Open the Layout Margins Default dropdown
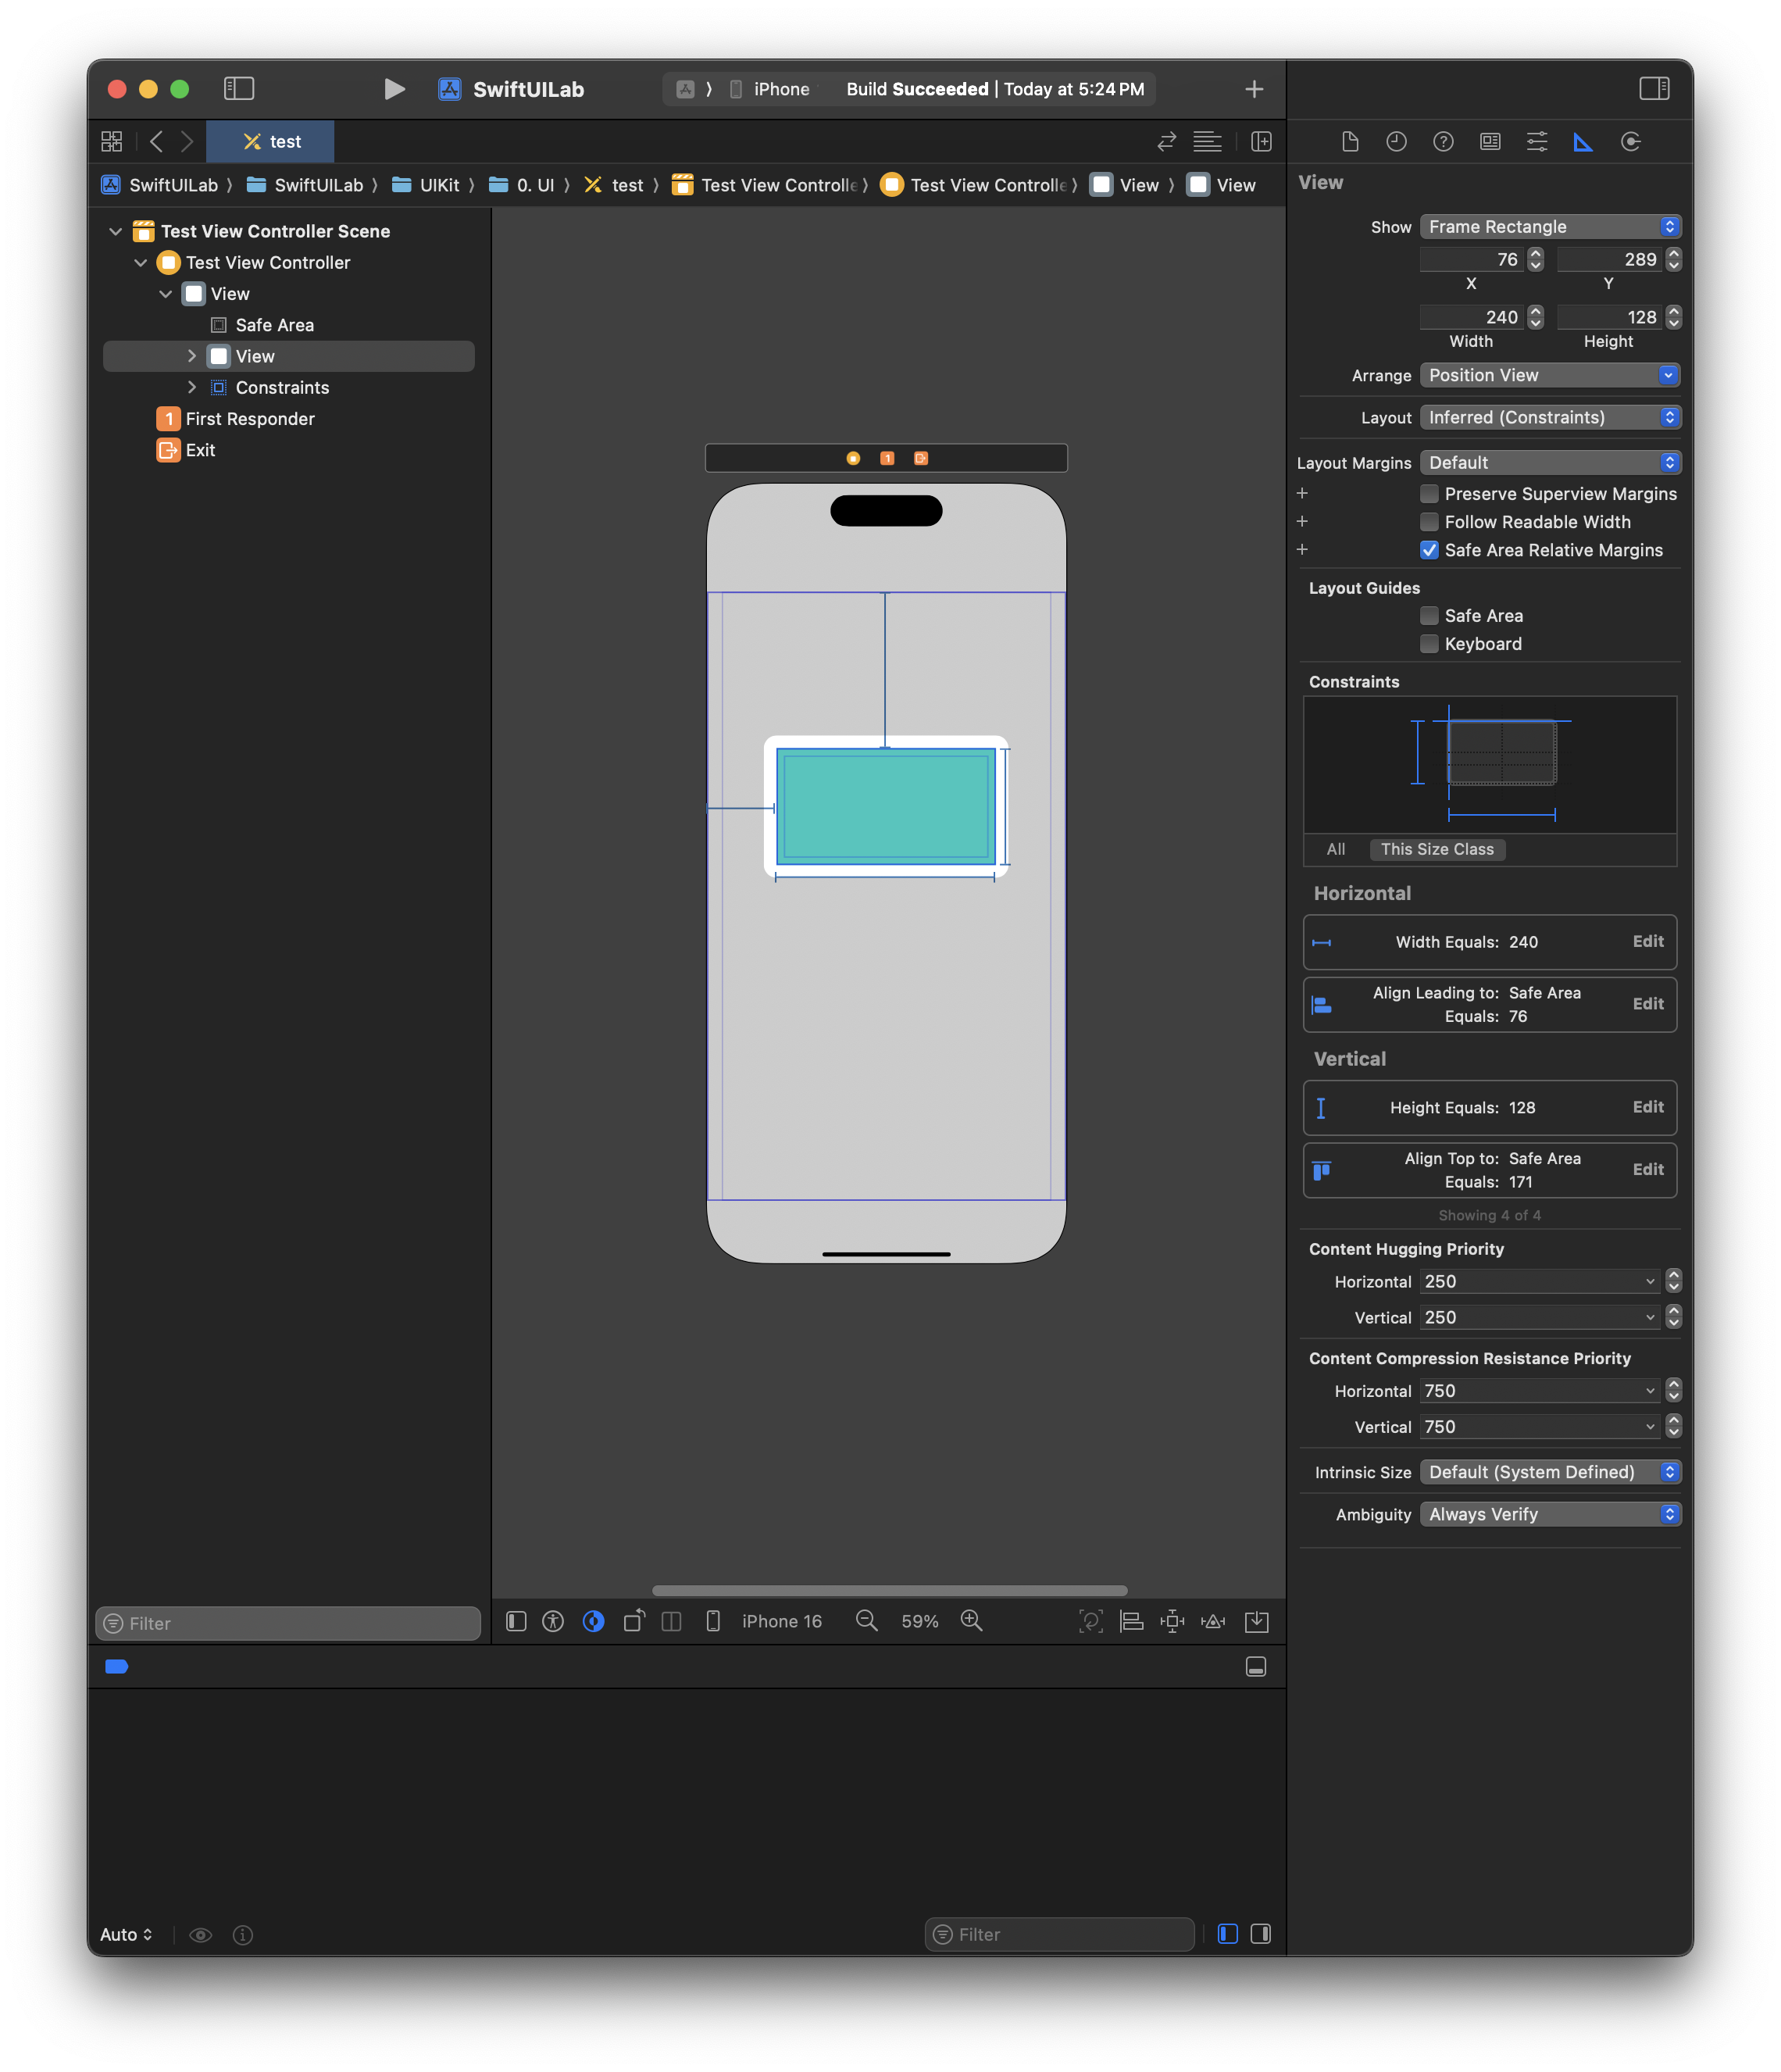 (1550, 462)
